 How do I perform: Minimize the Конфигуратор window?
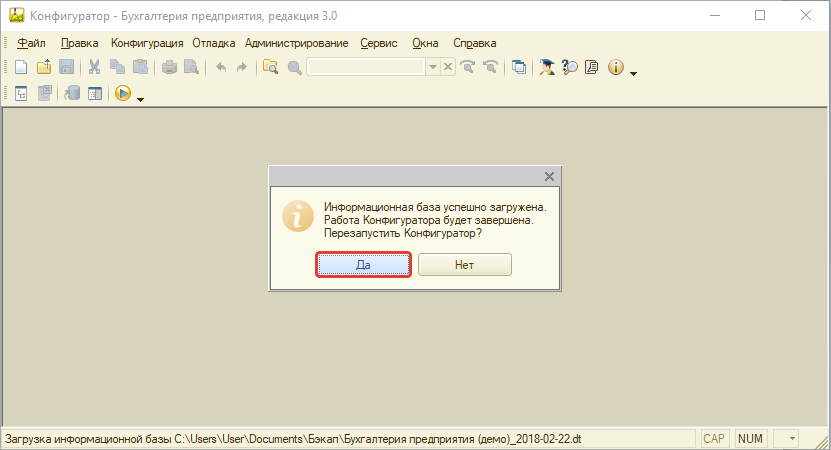[x=715, y=15]
